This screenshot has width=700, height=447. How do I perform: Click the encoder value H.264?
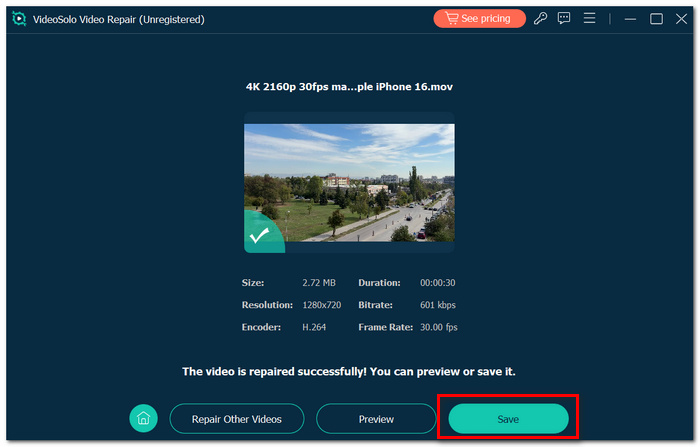coord(314,327)
